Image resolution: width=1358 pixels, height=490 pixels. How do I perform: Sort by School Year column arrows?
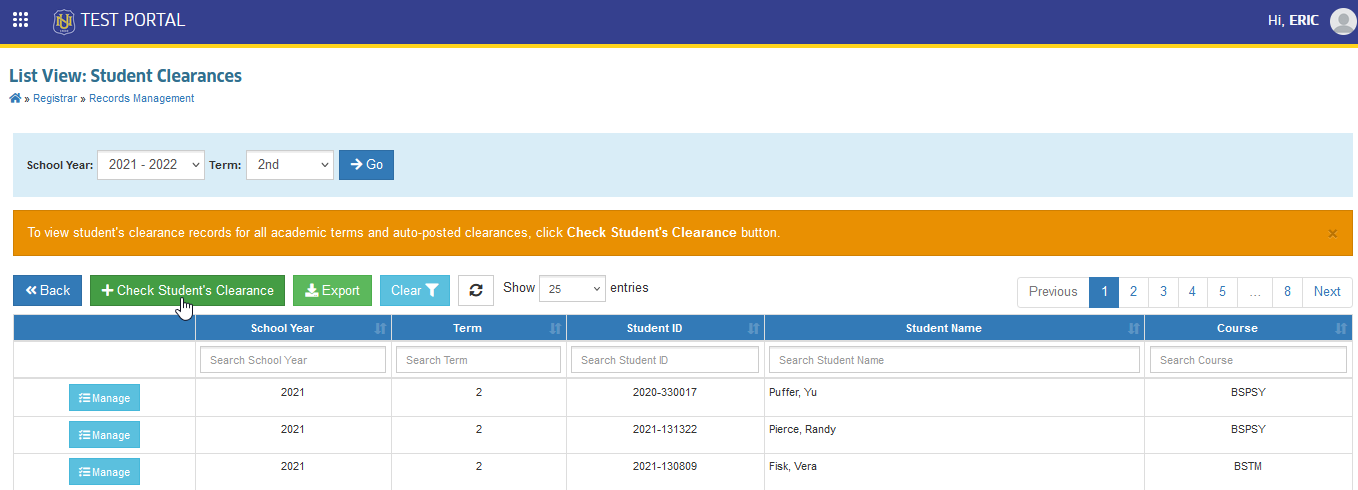[380, 328]
